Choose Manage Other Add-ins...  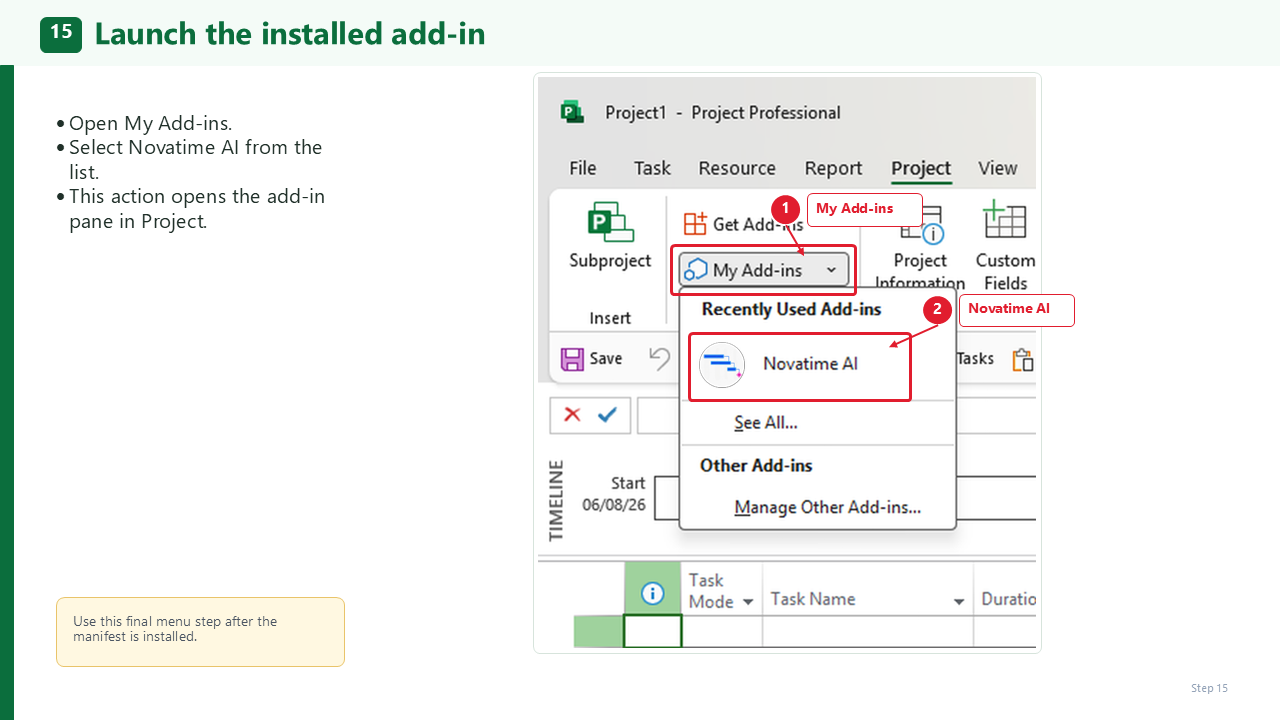click(x=828, y=507)
